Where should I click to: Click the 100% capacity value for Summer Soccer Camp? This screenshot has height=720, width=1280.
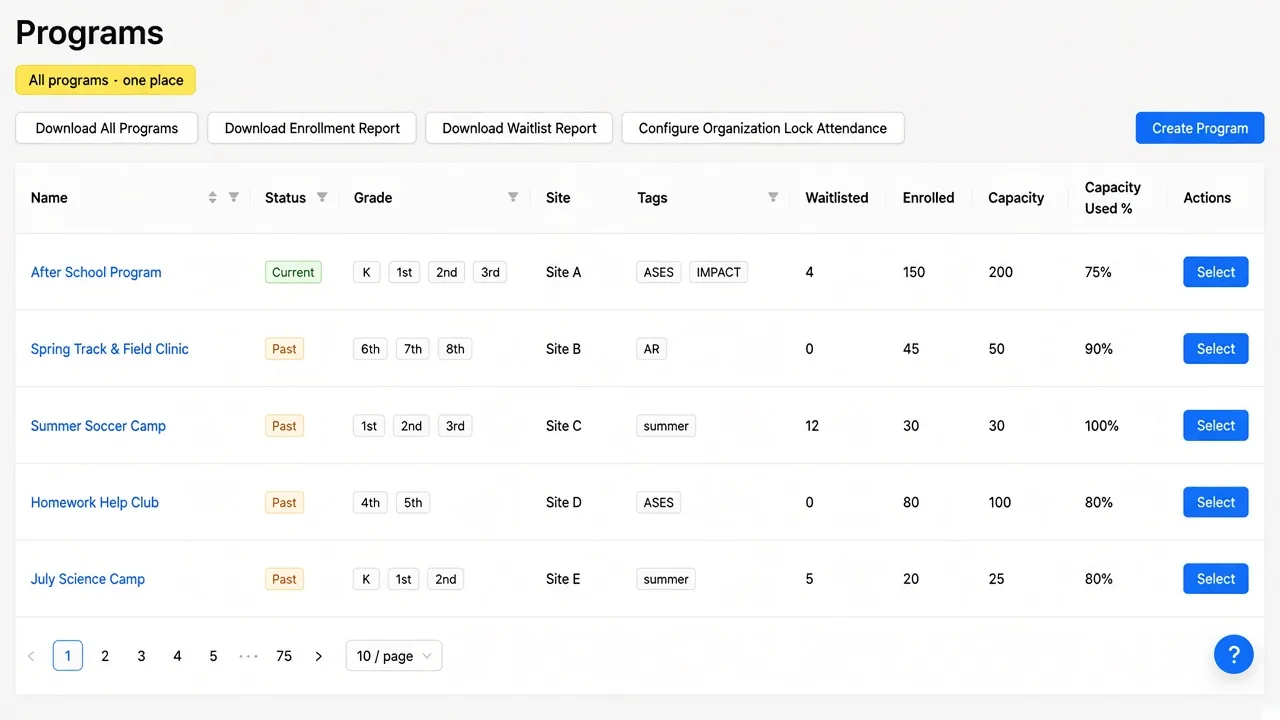pyautogui.click(x=1102, y=426)
